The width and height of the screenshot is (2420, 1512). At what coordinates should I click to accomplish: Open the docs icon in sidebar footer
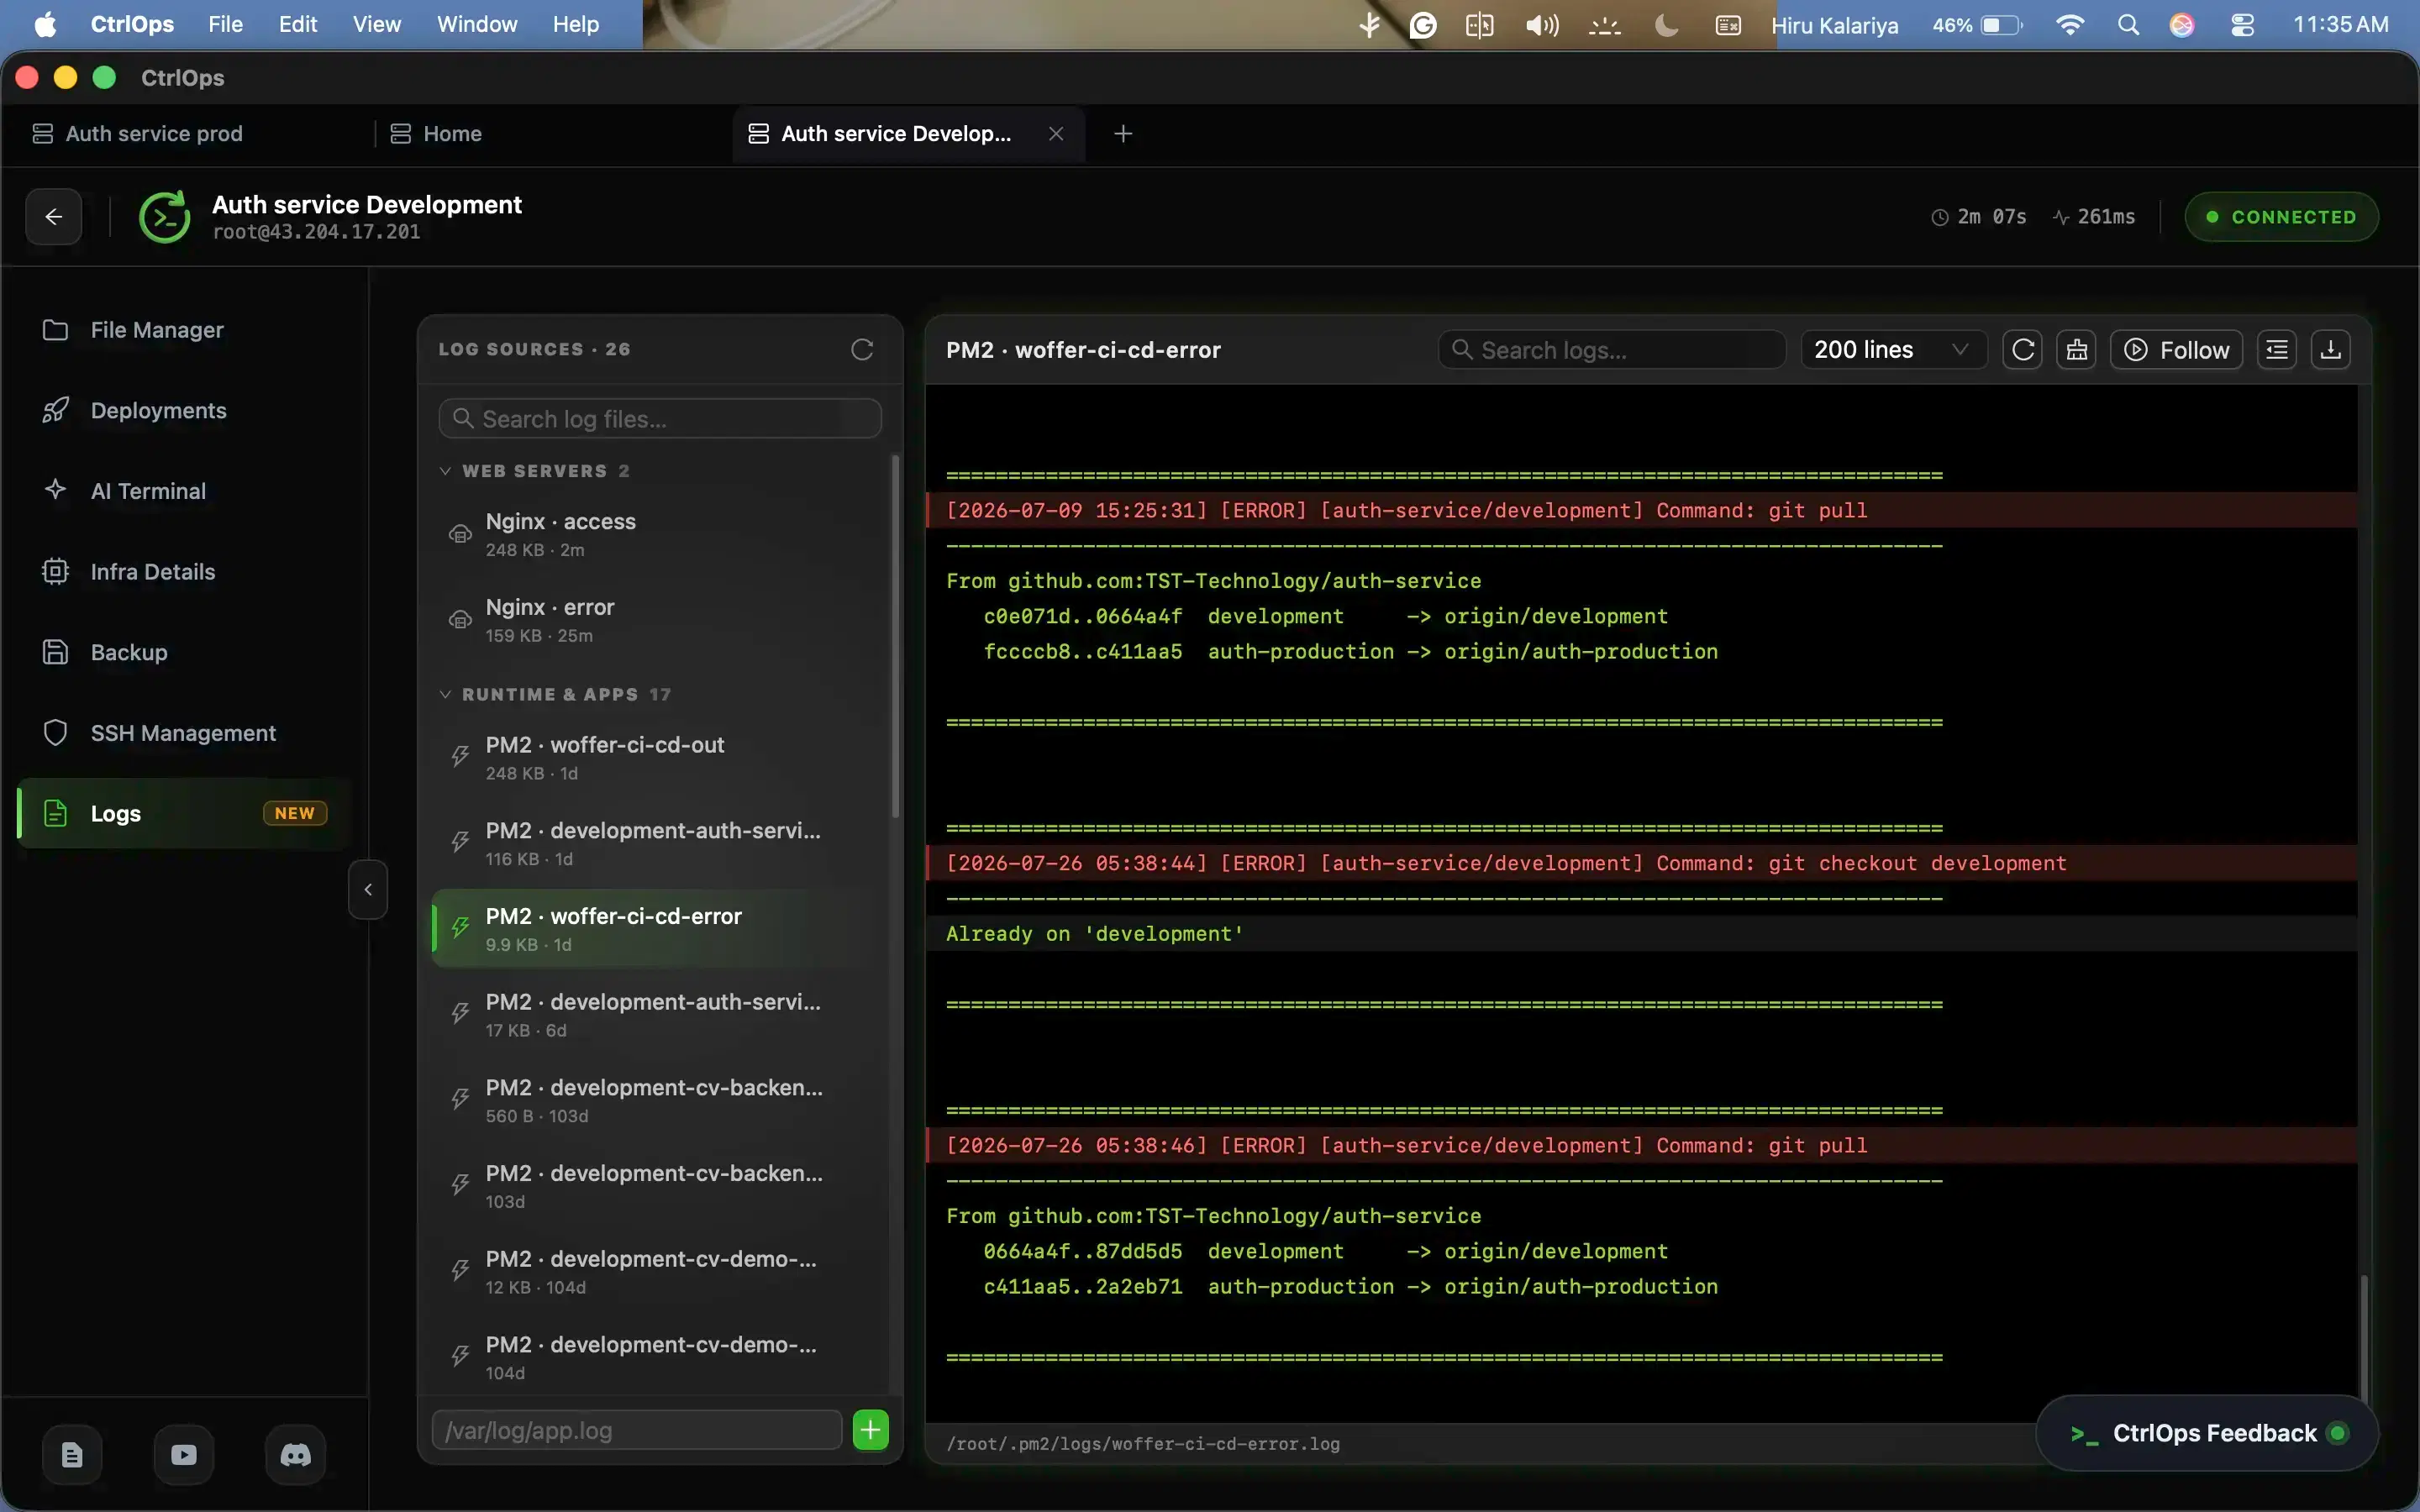(72, 1454)
